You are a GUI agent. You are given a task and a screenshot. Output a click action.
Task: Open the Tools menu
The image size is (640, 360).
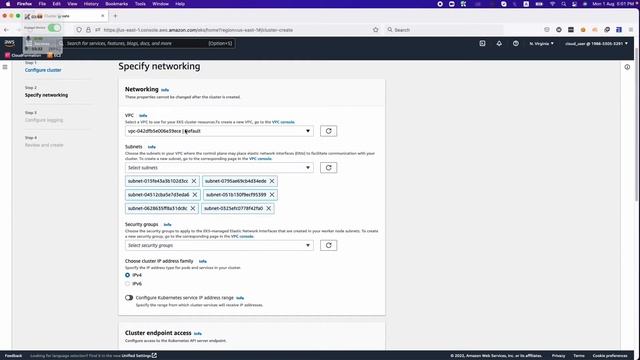pyautogui.click(x=140, y=4)
